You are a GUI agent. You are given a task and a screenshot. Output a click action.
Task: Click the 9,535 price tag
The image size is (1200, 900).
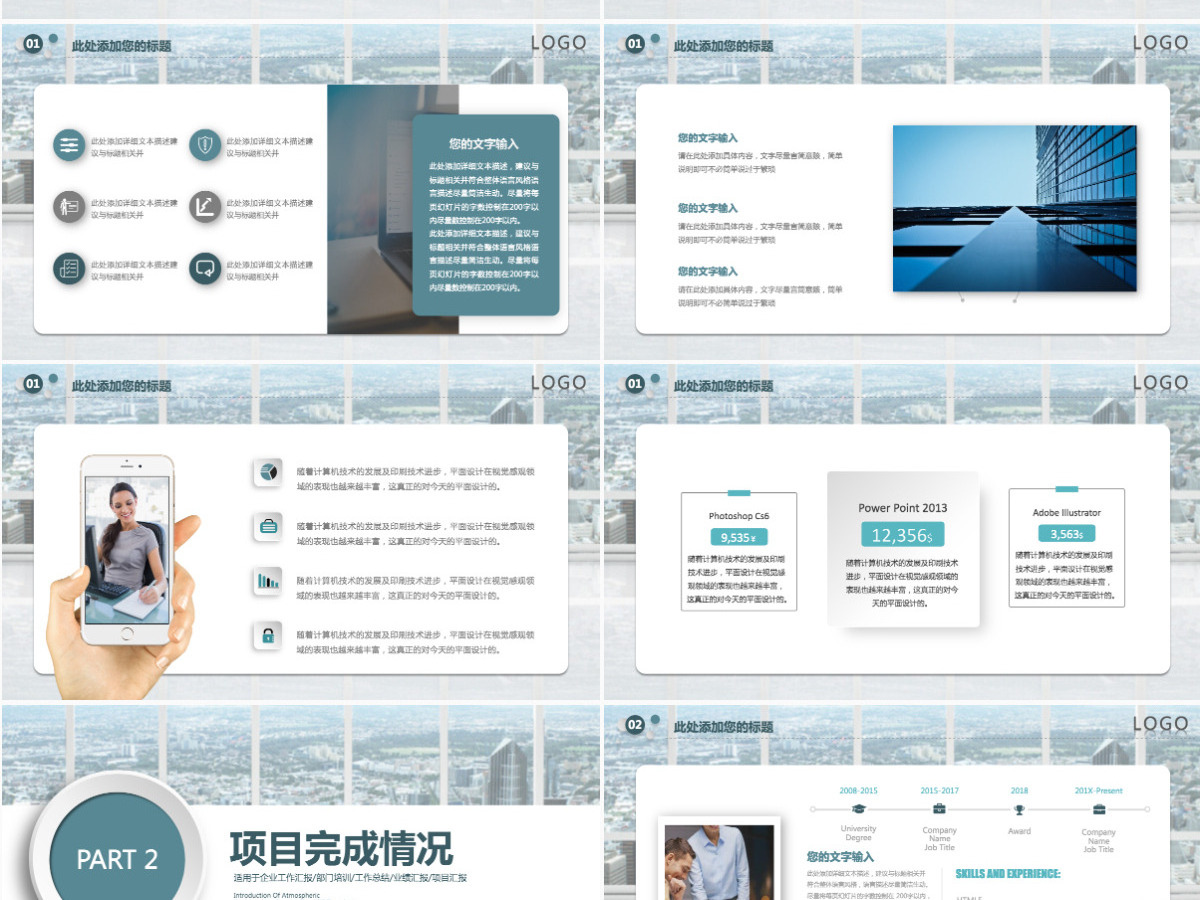click(739, 537)
